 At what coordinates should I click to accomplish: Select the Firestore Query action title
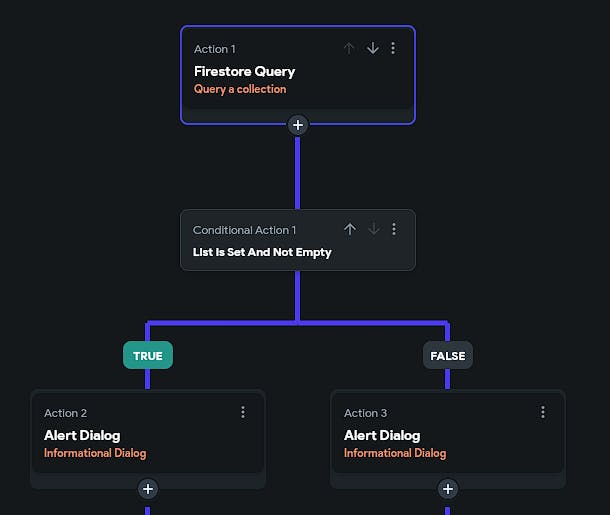point(244,71)
